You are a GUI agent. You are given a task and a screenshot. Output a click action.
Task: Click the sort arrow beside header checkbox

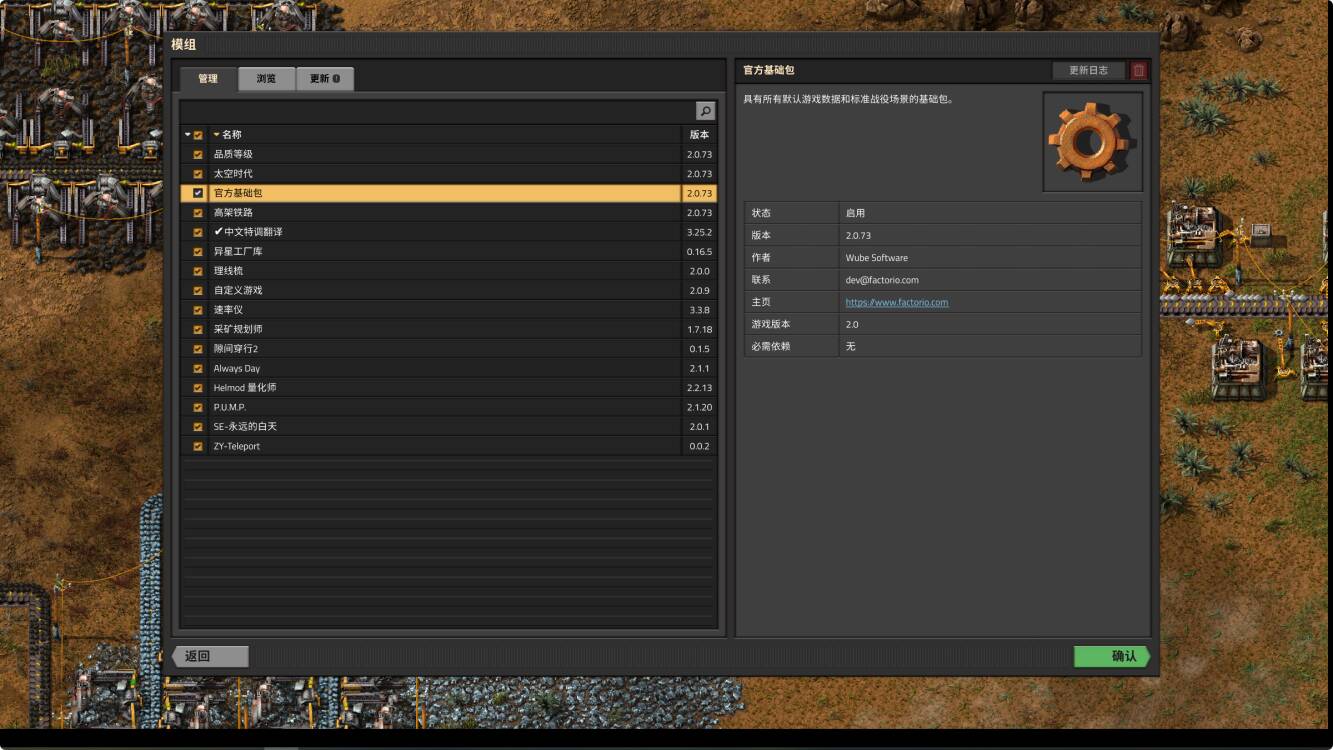point(187,135)
